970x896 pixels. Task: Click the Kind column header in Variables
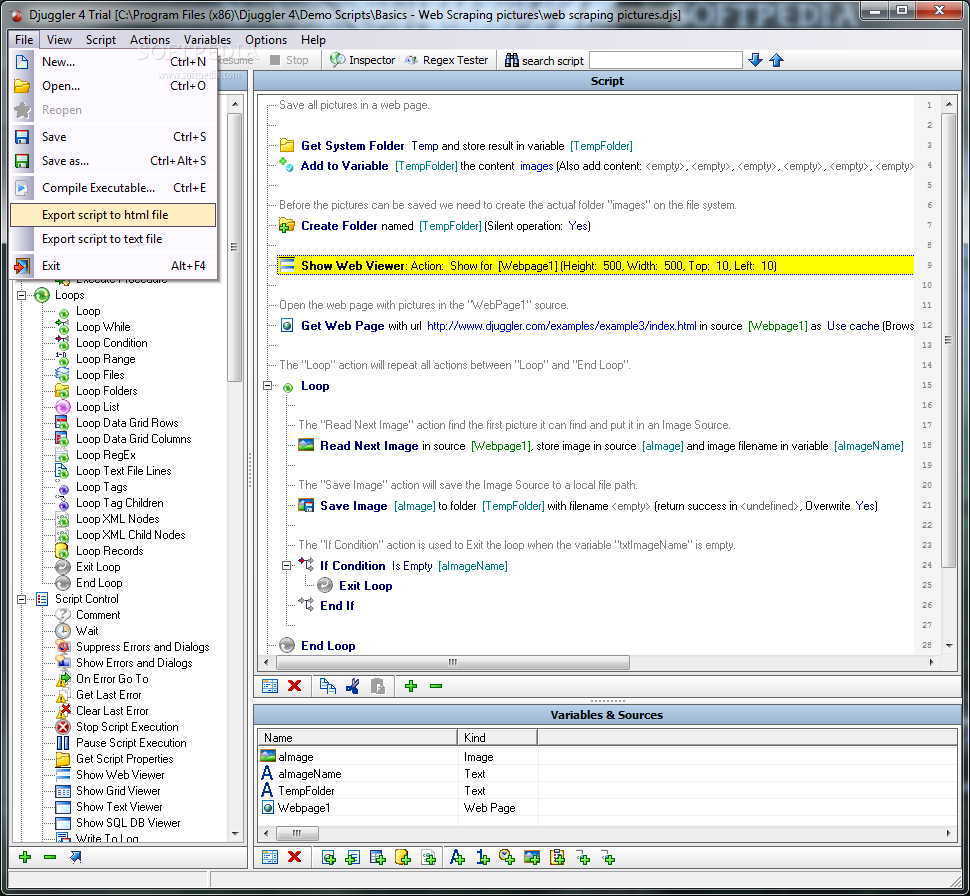coord(497,738)
